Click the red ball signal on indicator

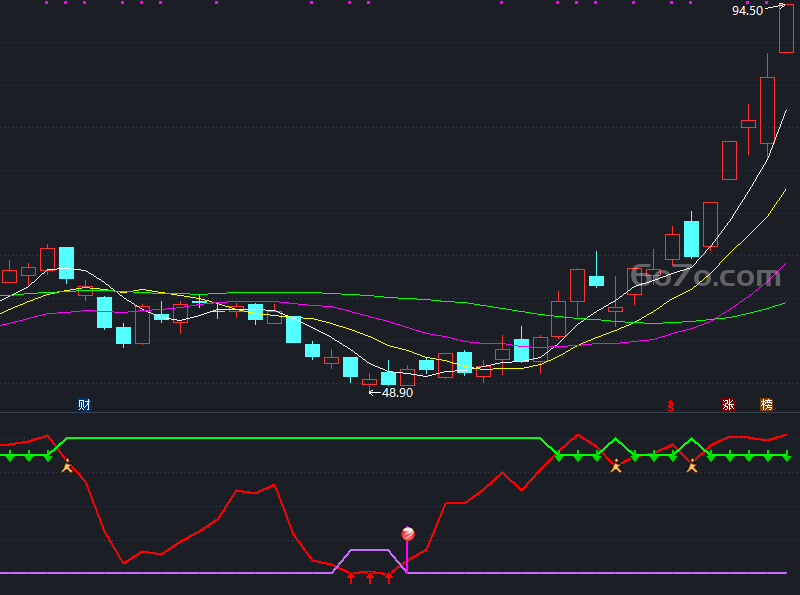408,534
